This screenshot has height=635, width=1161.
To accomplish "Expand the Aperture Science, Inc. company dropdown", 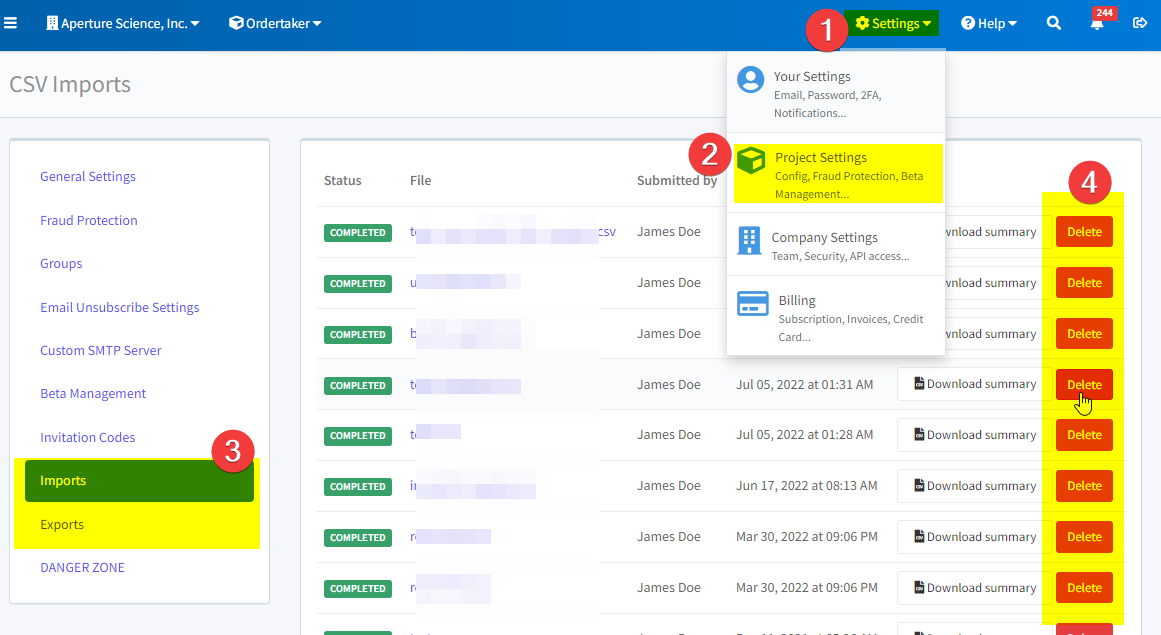I will coord(123,23).
